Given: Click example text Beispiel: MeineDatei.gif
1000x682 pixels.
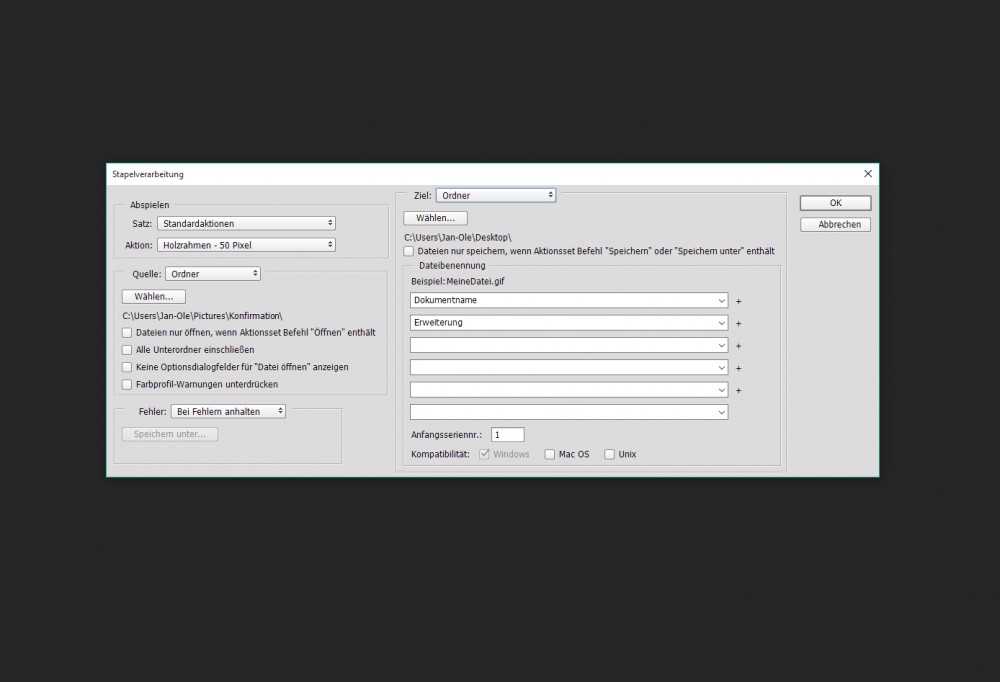Looking at the screenshot, I should pyautogui.click(x=458, y=281).
